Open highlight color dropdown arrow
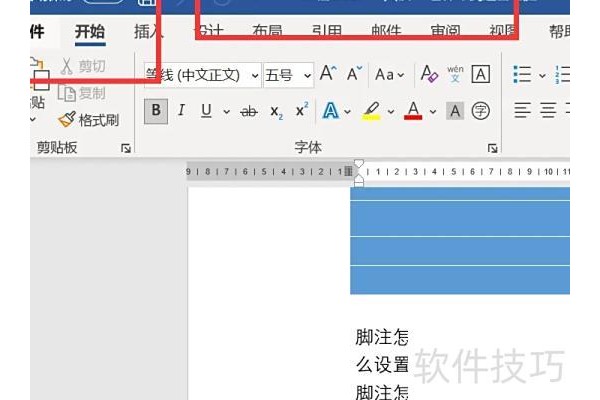The image size is (600, 400). coord(391,112)
